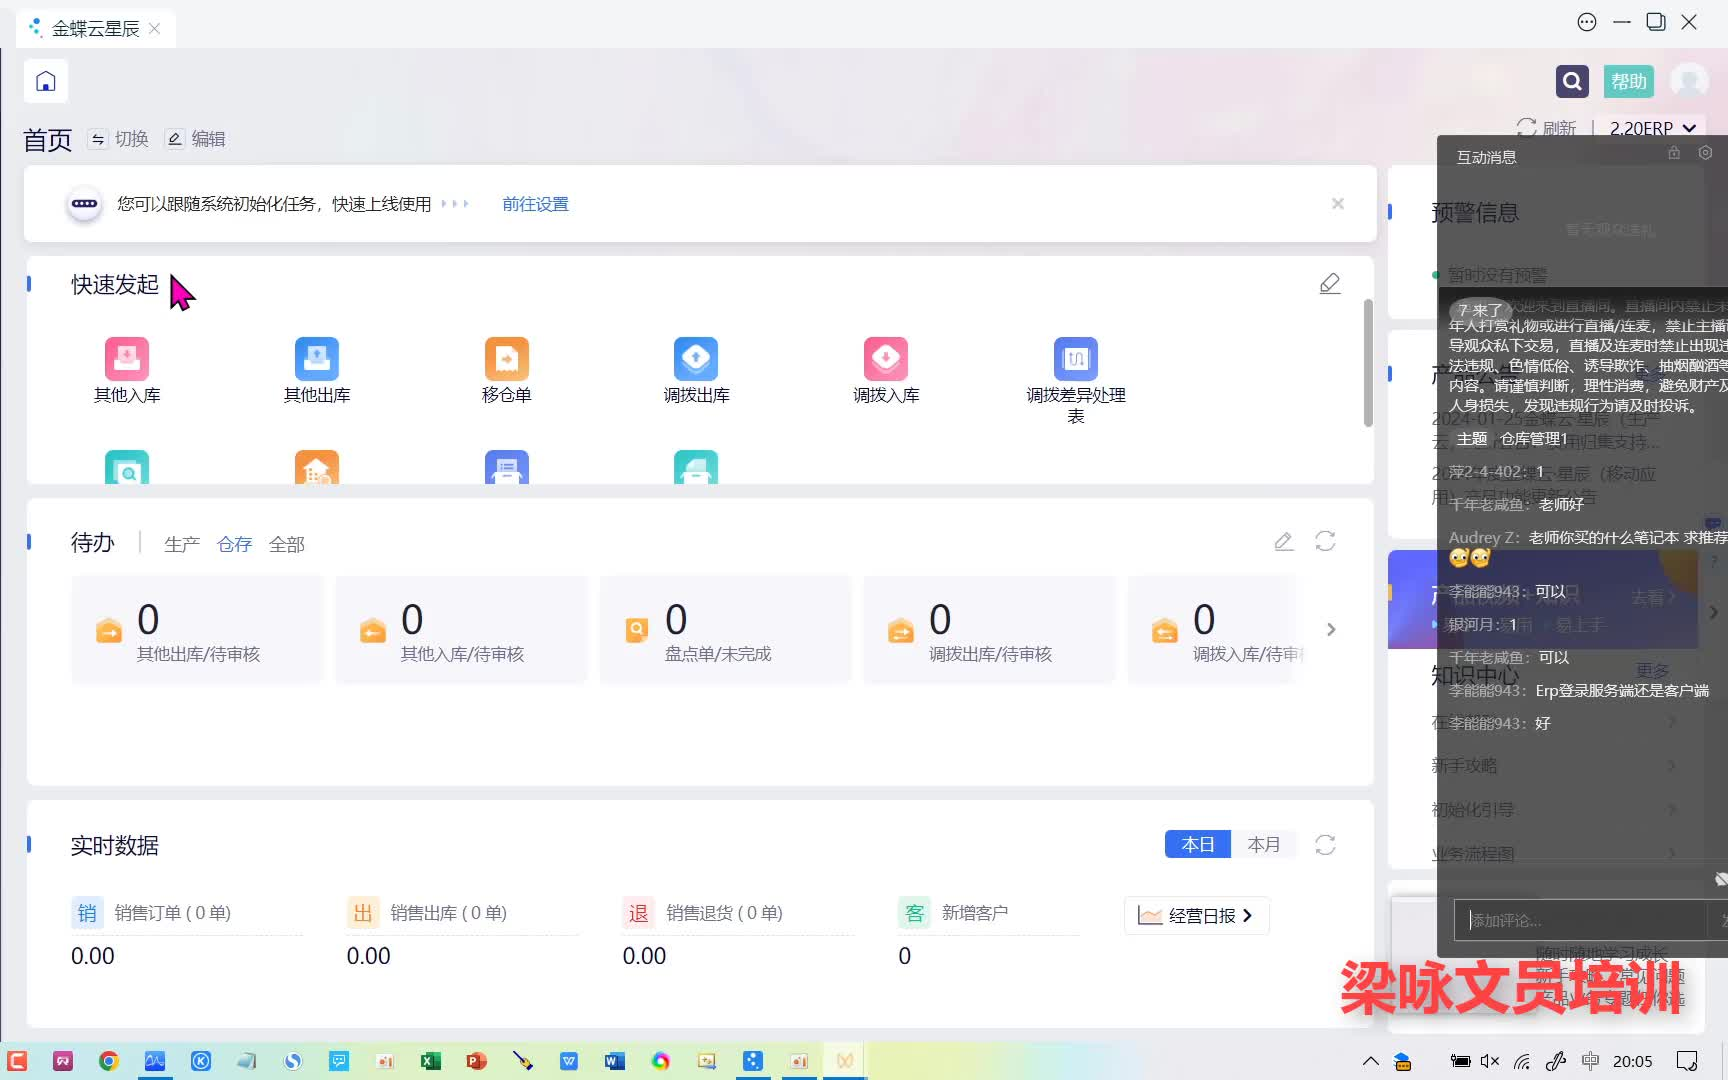The image size is (1728, 1080).
Task: Click the 销售出库 orange 出 icon
Action: pyautogui.click(x=363, y=913)
